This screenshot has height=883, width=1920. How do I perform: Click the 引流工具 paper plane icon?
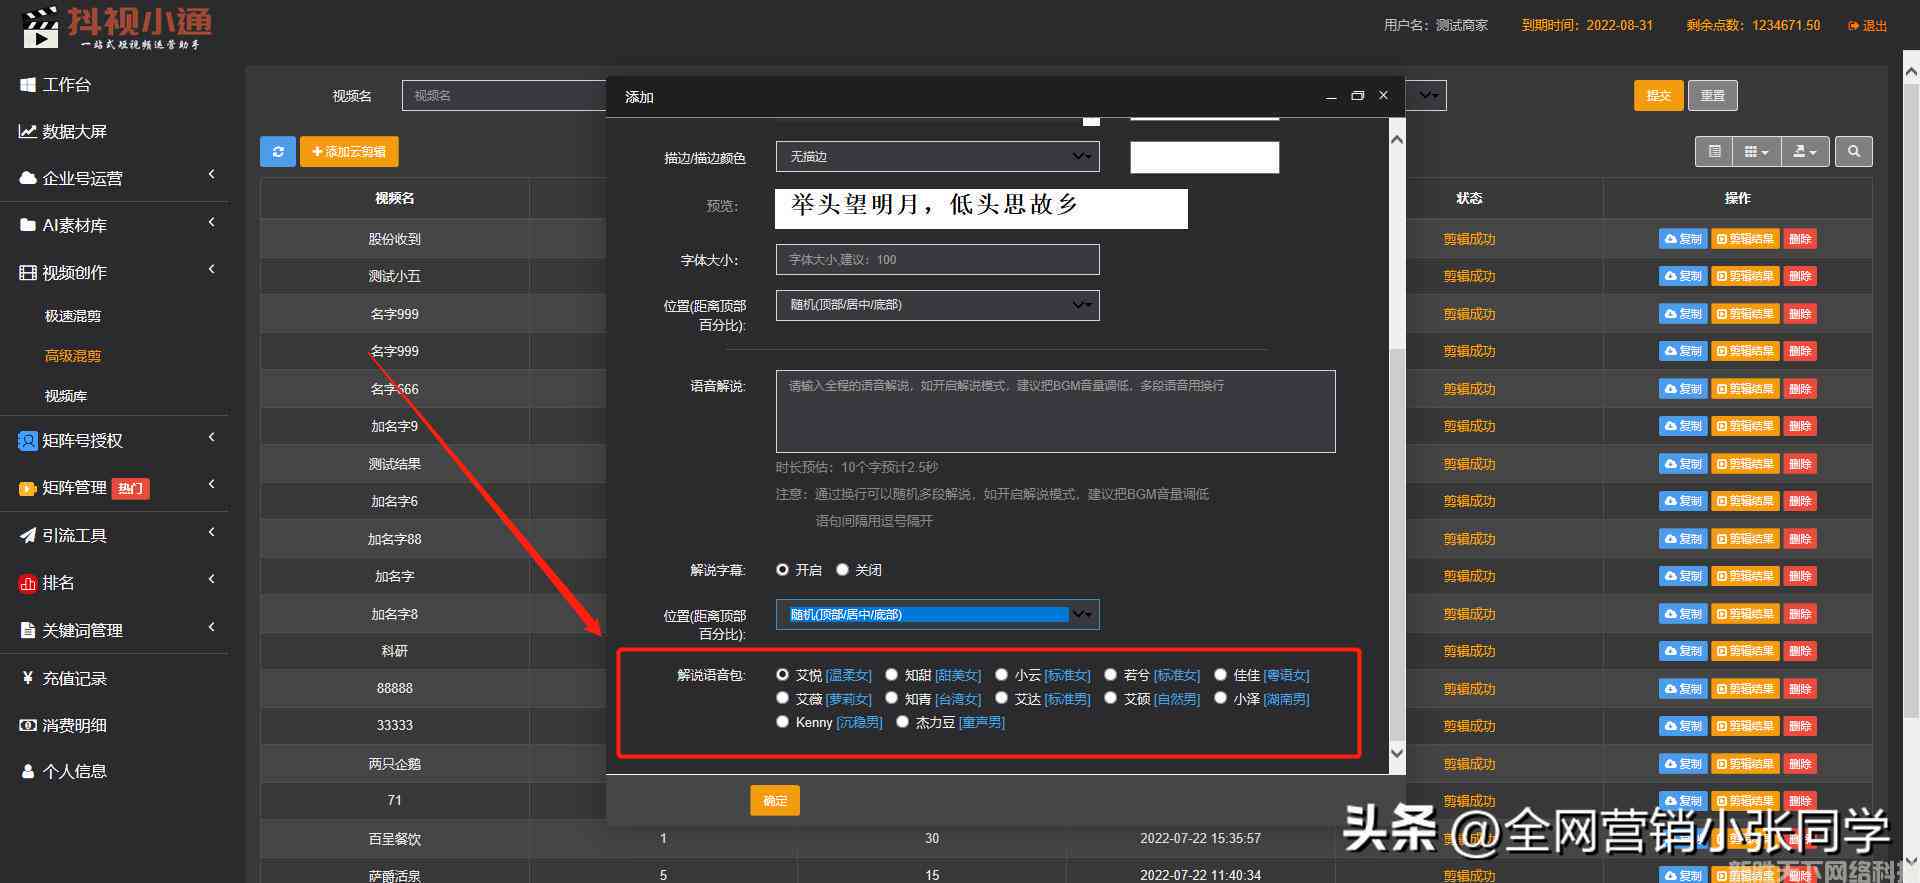pos(28,536)
